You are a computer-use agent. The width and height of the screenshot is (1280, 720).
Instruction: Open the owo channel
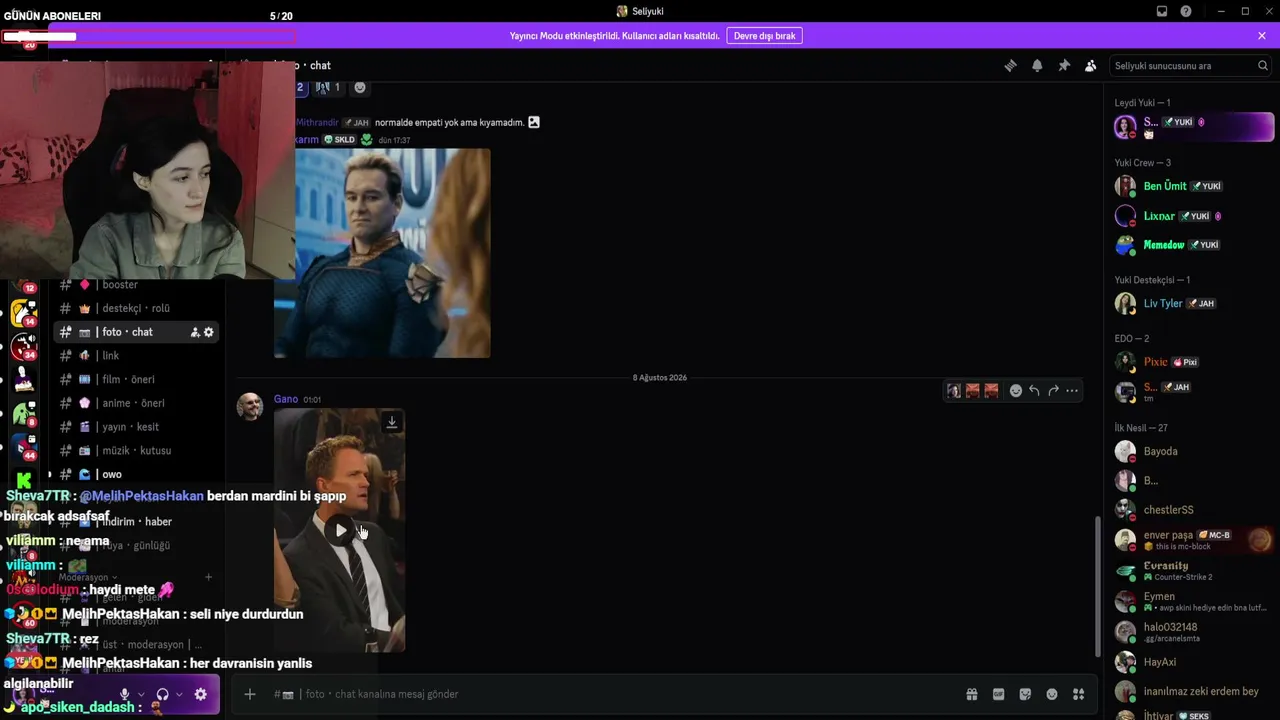tap(136, 474)
